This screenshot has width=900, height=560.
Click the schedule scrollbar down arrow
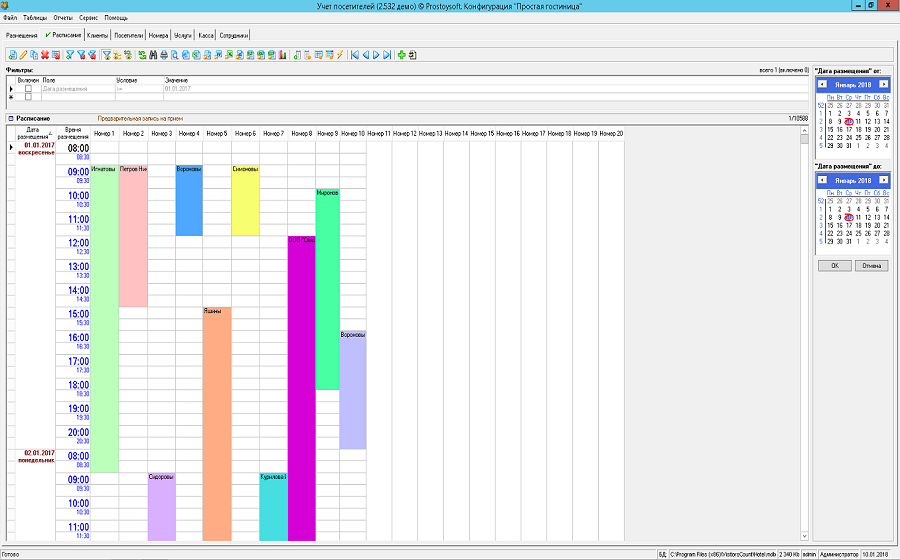[x=804, y=536]
